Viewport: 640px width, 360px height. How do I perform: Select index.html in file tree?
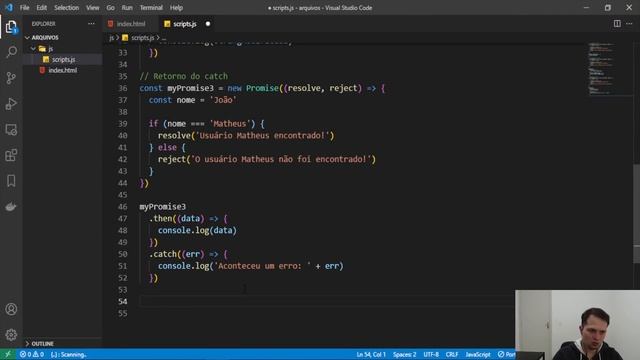pos(63,70)
